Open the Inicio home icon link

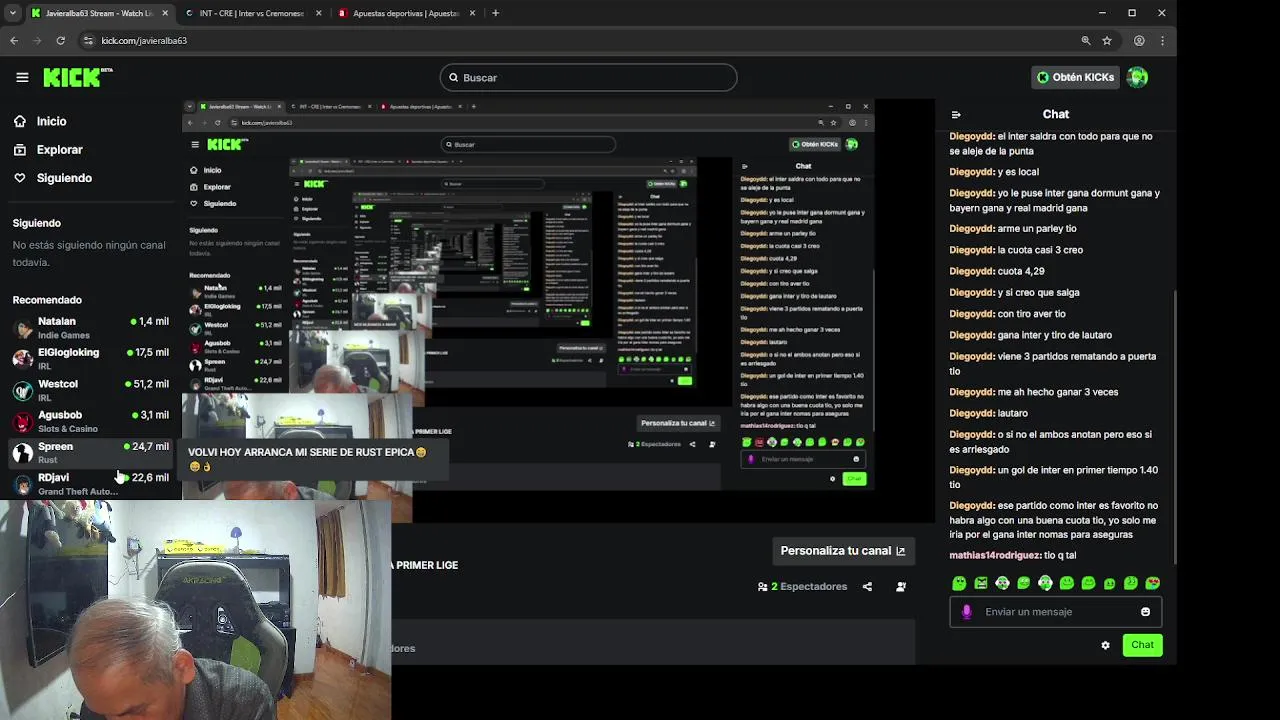point(40,121)
